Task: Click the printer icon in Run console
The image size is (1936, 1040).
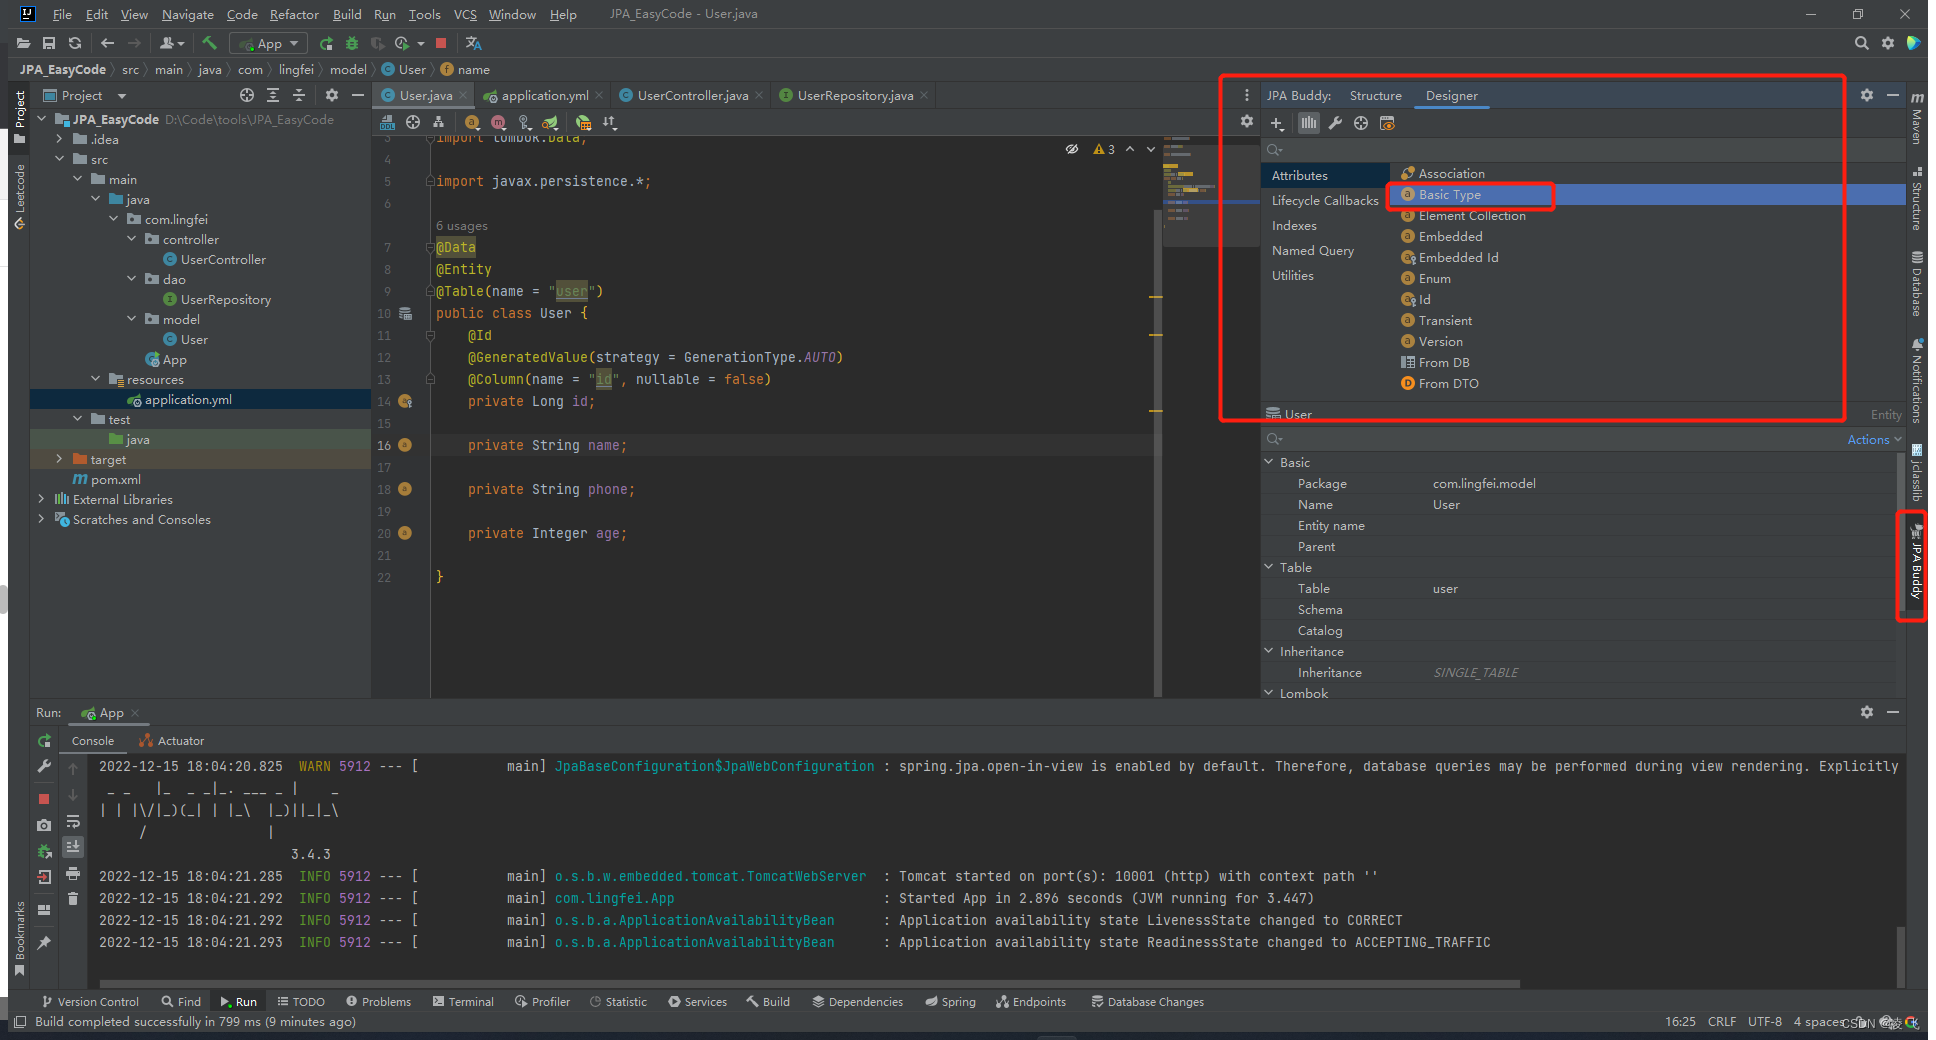Action: coord(73,874)
